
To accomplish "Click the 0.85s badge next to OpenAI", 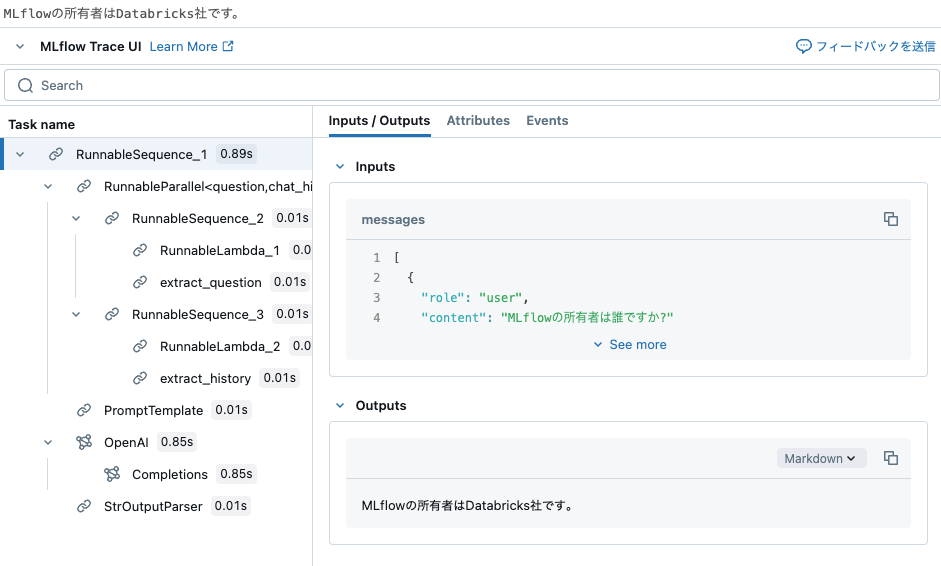I will [x=177, y=442].
